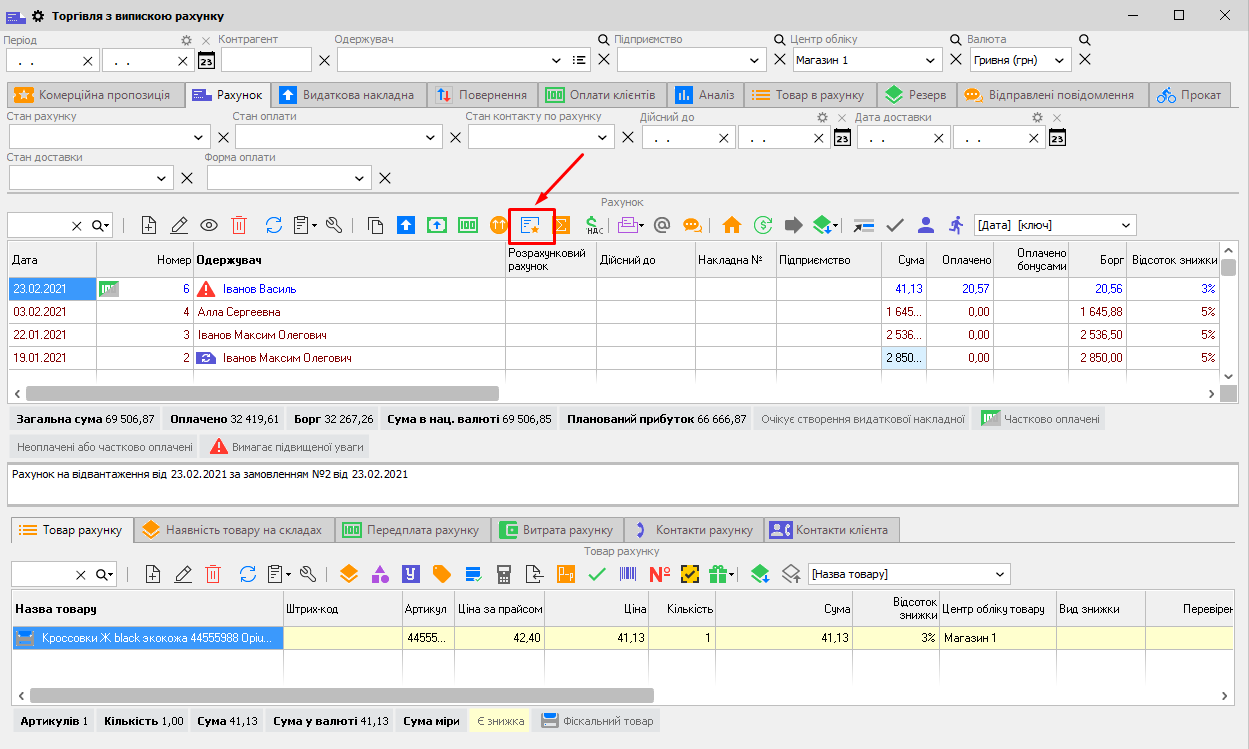This screenshot has width=1249, height=749.
Task: Click the invoice-with-star icon highlighted in red
Action: click(531, 225)
